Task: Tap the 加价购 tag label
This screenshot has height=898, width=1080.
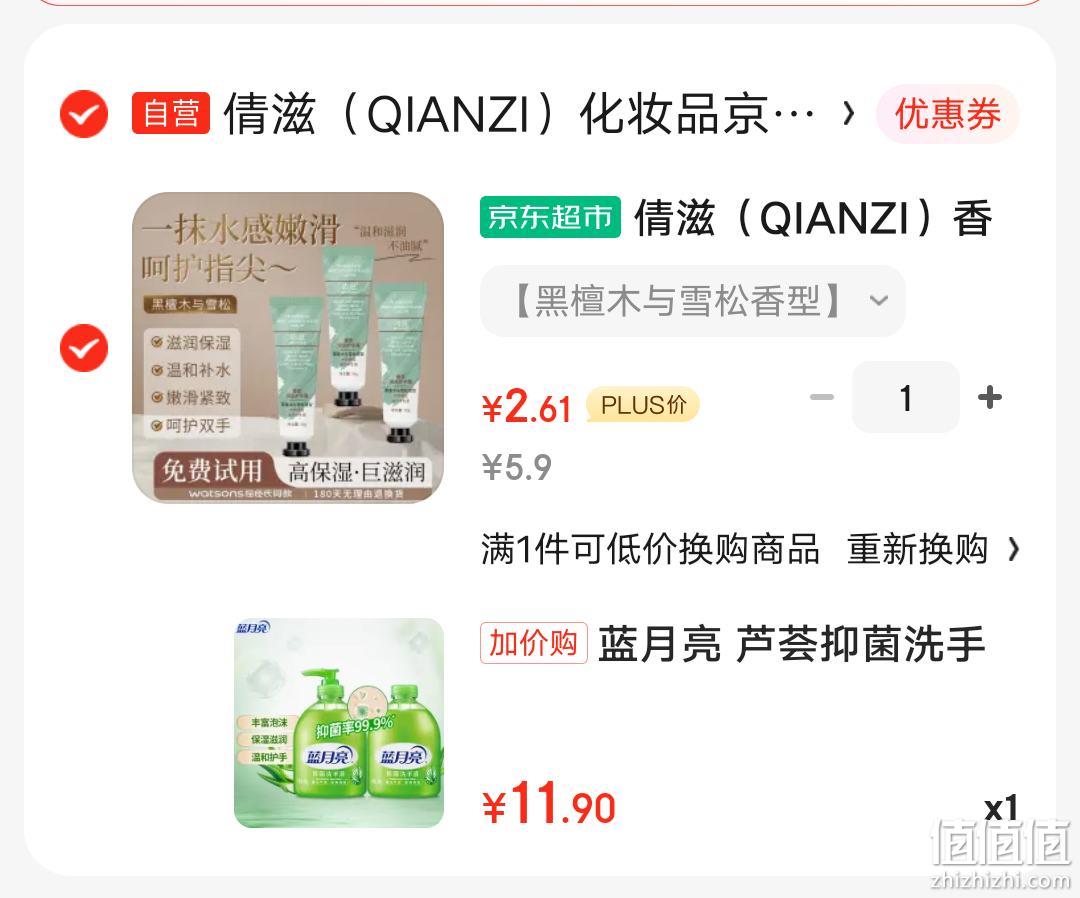Action: pos(534,643)
